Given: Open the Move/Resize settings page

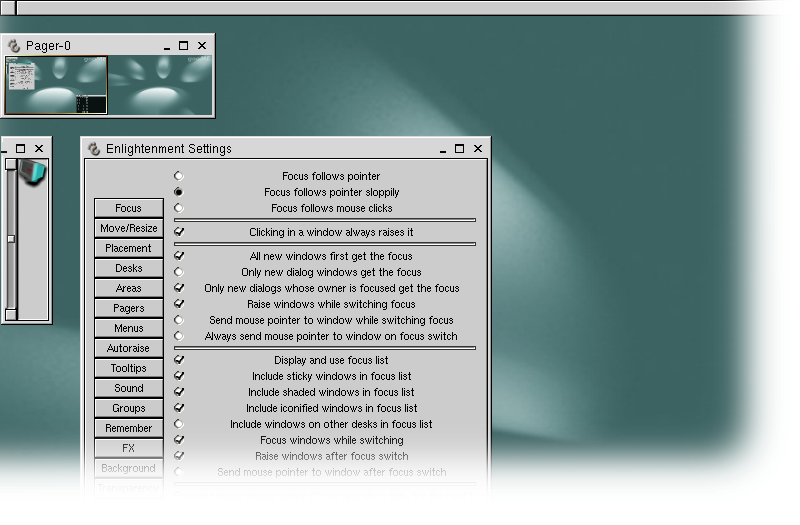Looking at the screenshot, I should [x=129, y=228].
